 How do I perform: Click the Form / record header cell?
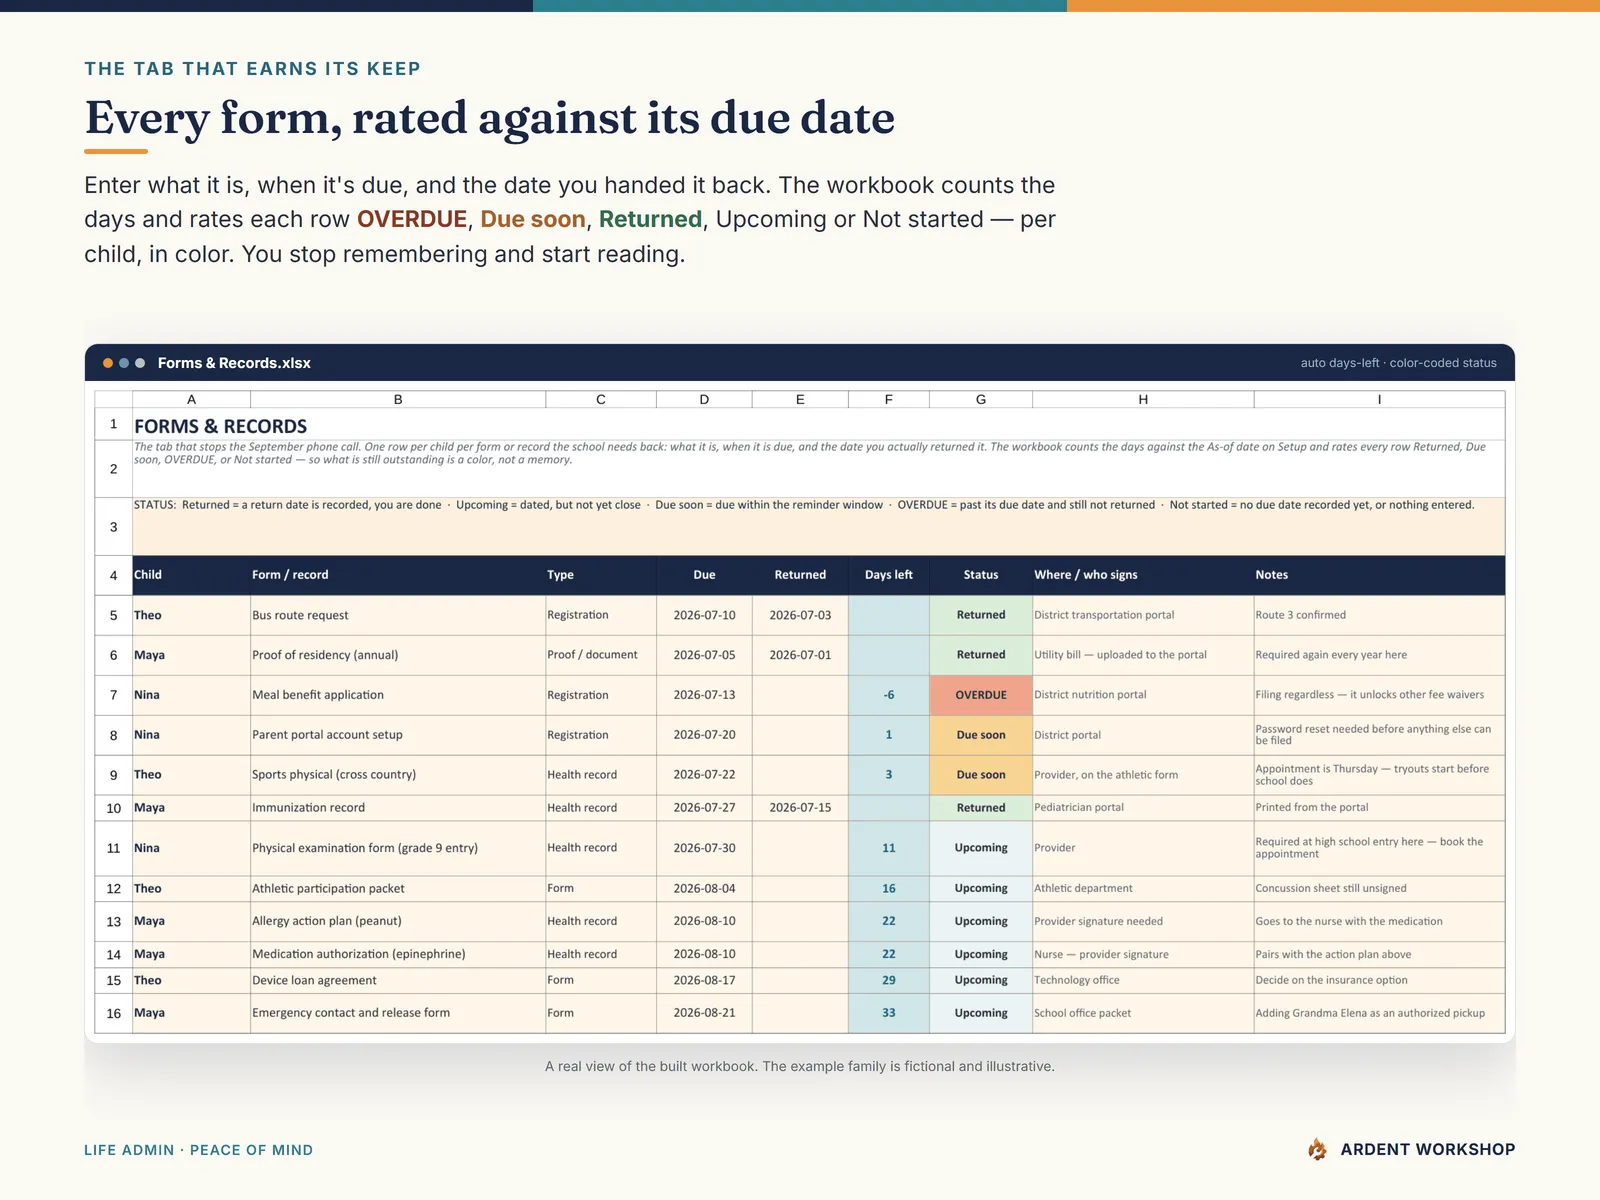398,575
